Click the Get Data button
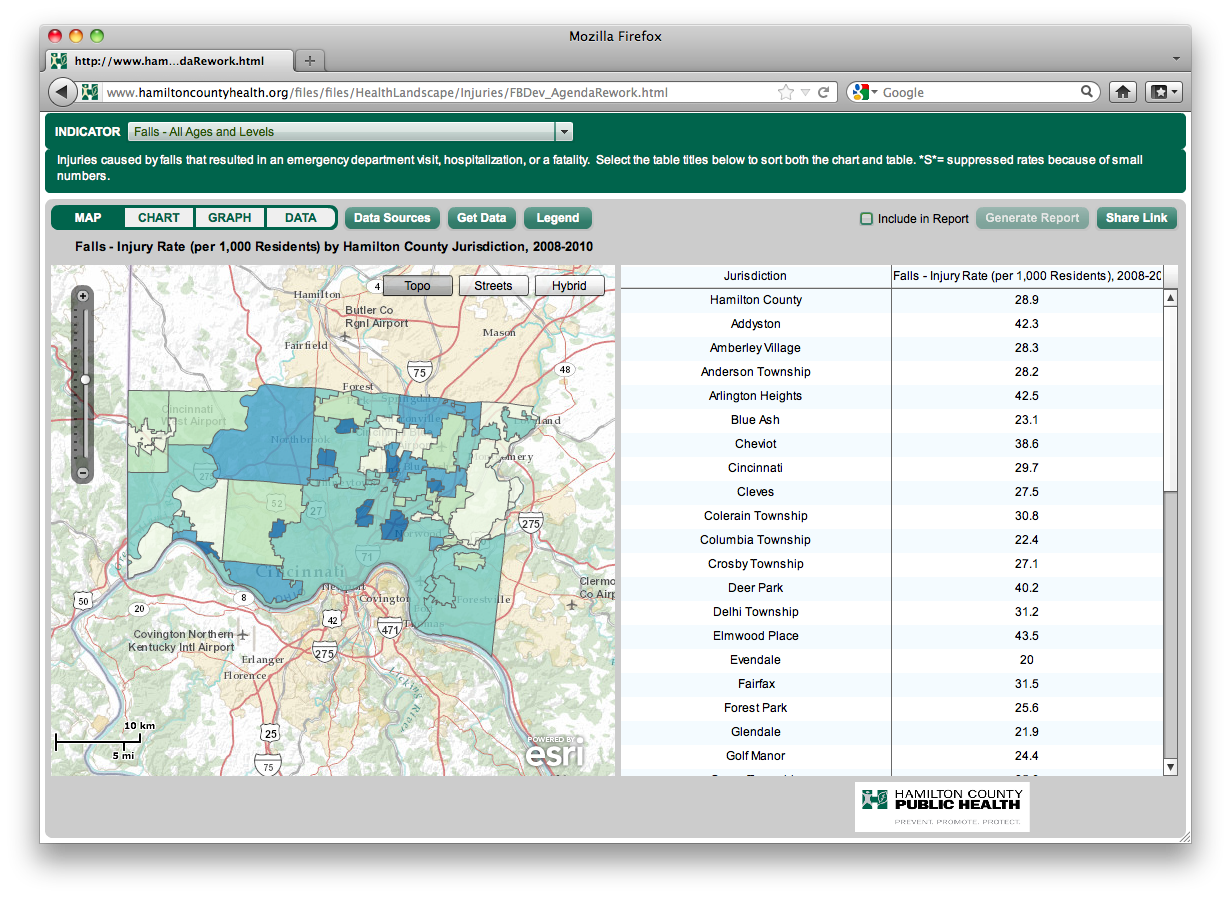This screenshot has width=1231, height=898. (x=481, y=218)
